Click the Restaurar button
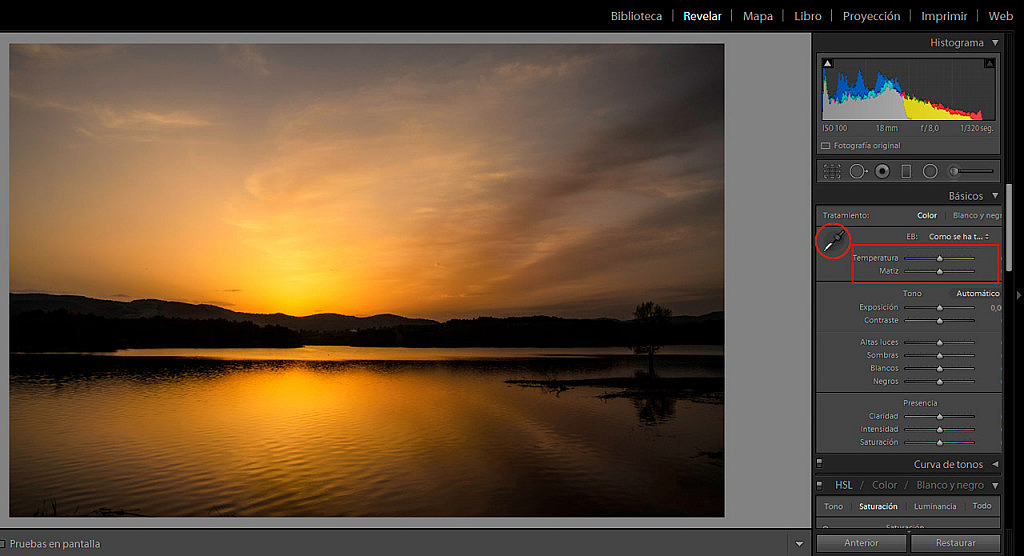The image size is (1024, 556). pos(955,543)
